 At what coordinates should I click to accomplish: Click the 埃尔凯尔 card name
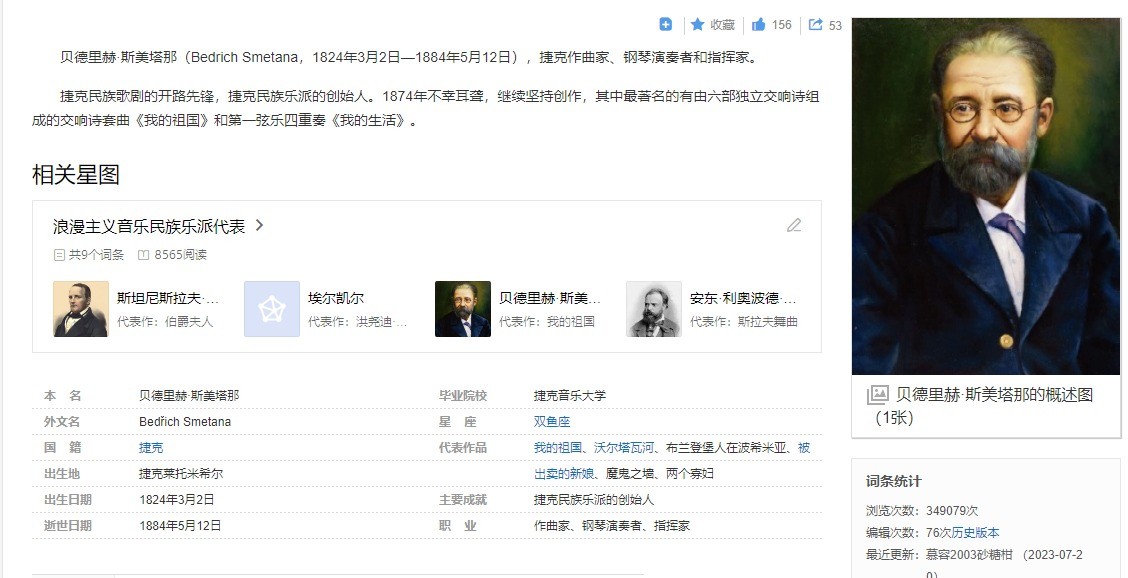click(336, 298)
